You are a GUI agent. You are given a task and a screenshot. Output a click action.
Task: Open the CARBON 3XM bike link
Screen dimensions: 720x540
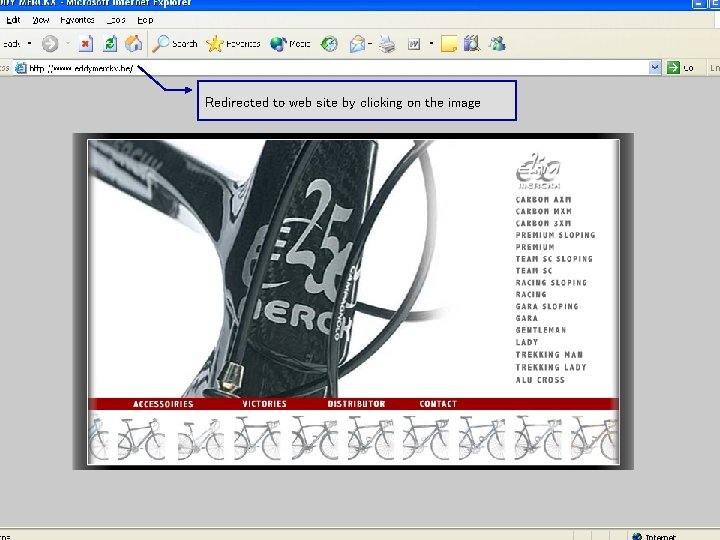coord(543,224)
